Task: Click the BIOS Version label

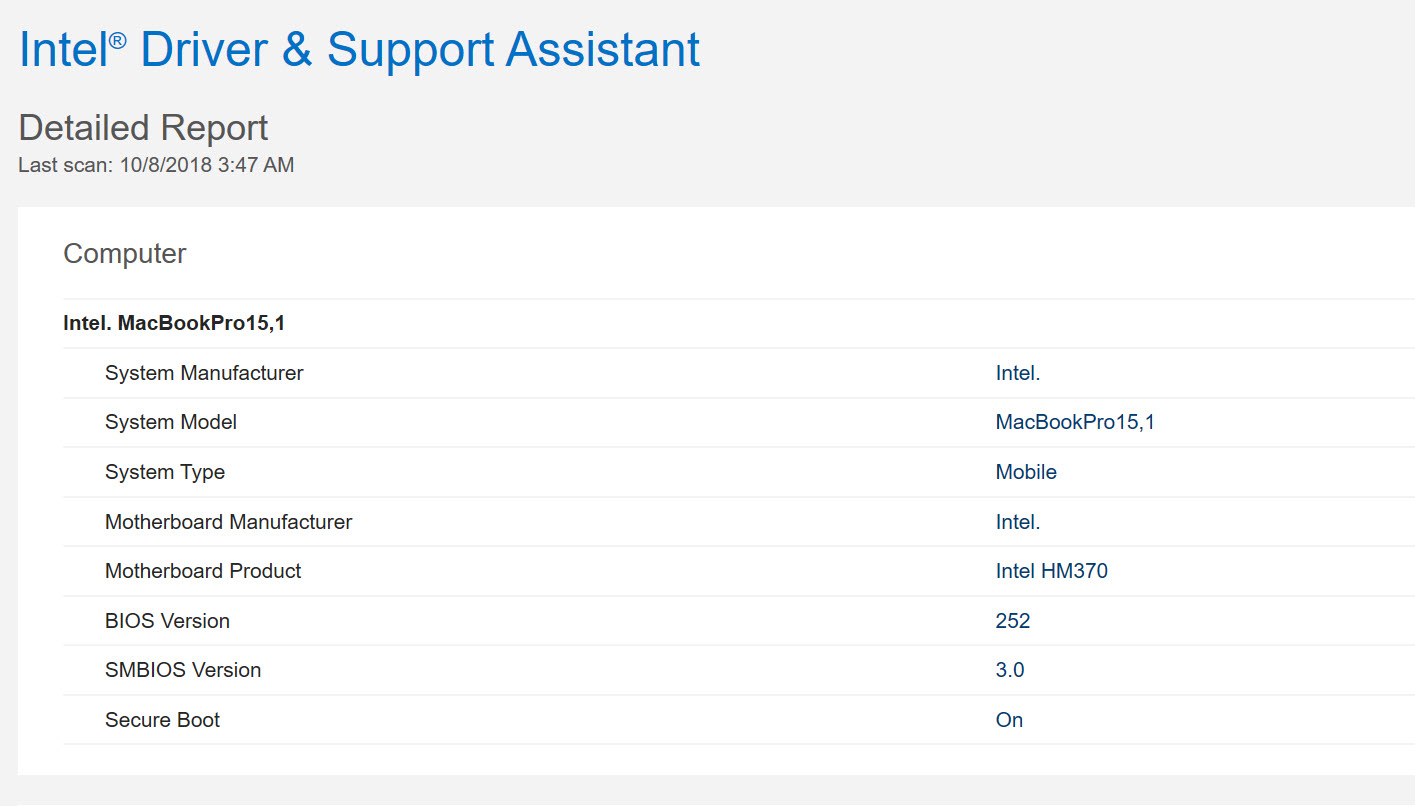Action: tap(167, 621)
